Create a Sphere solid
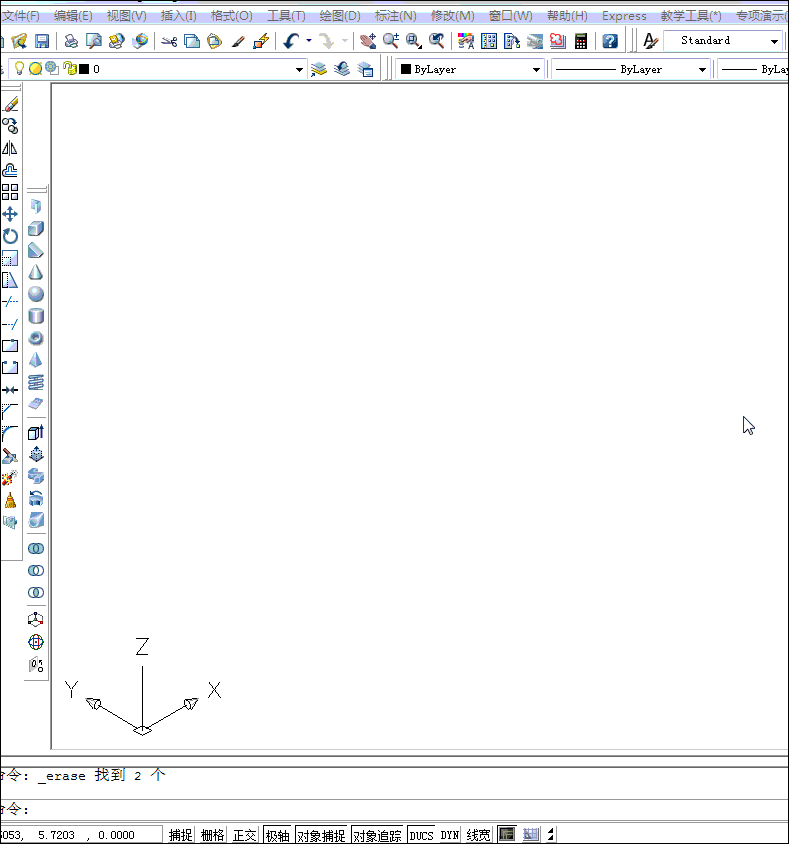 36,294
